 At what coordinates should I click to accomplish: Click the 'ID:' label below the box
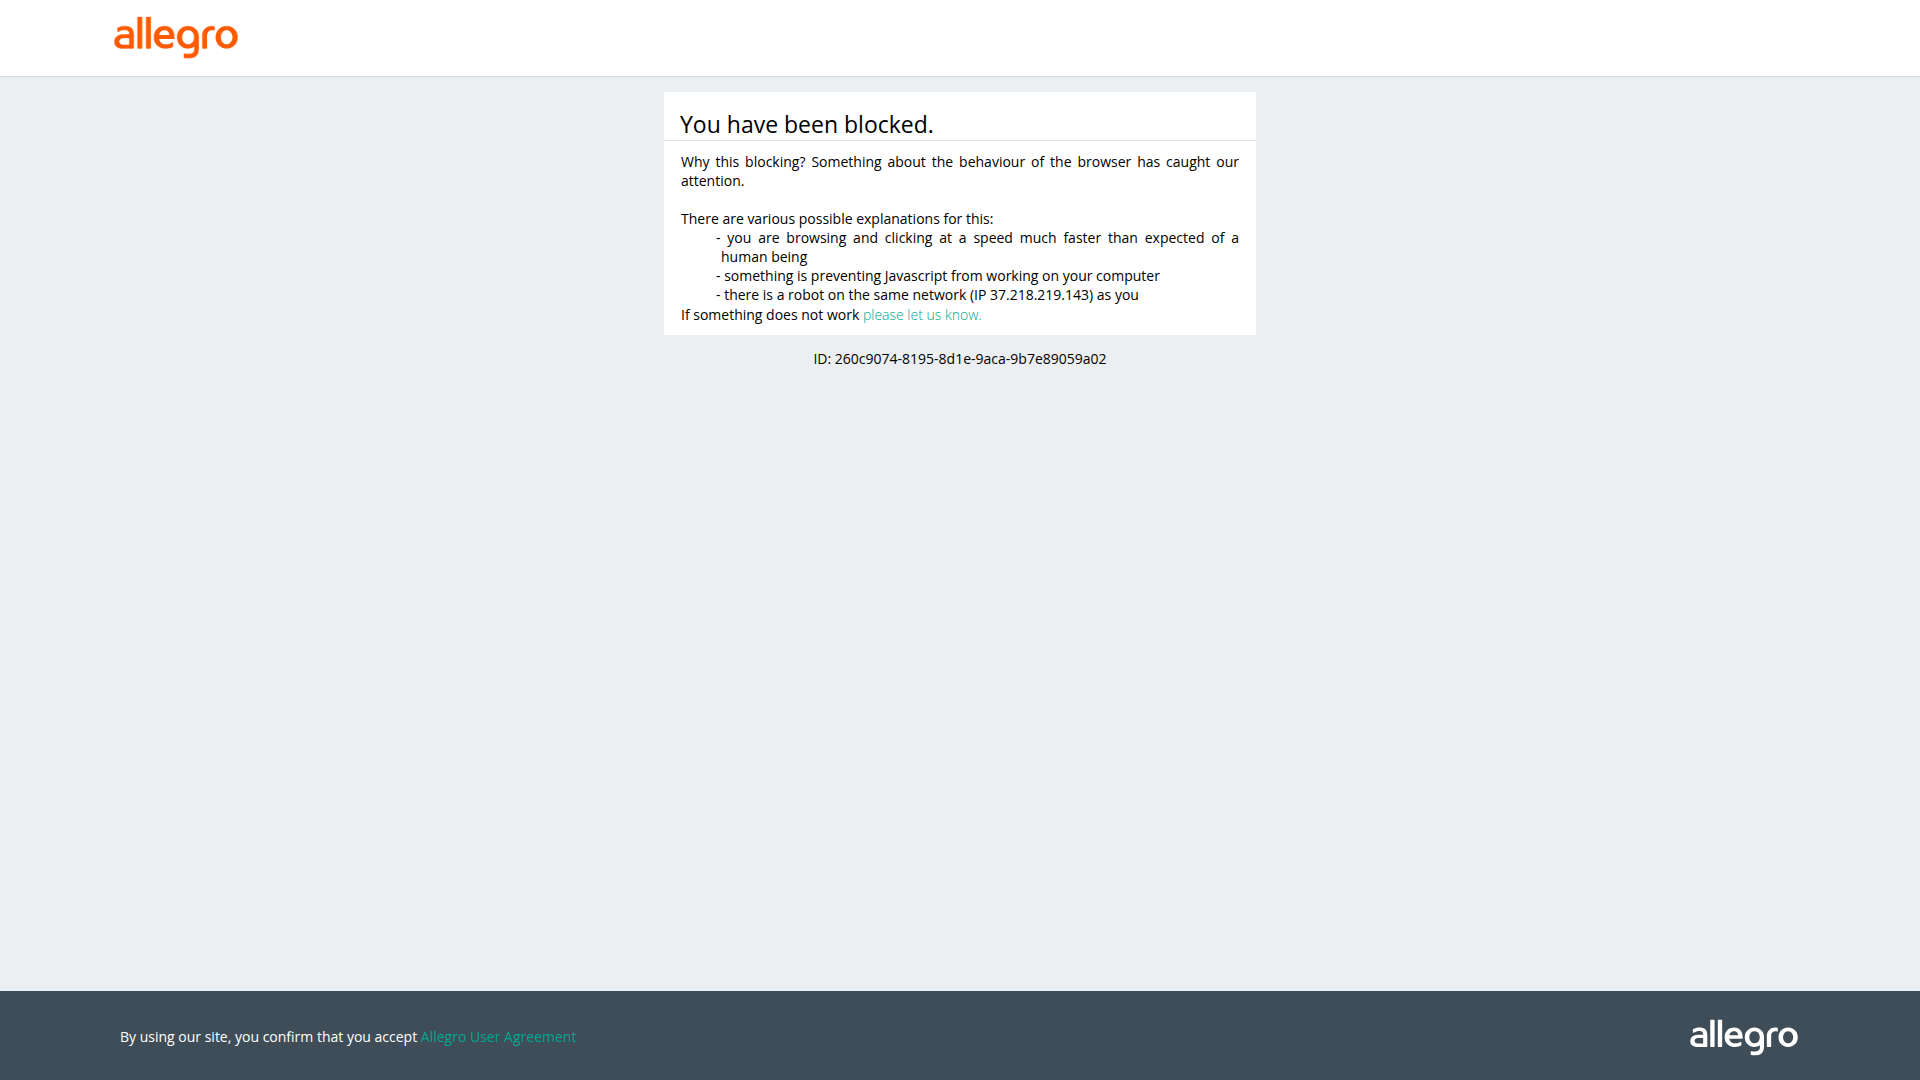tap(822, 359)
